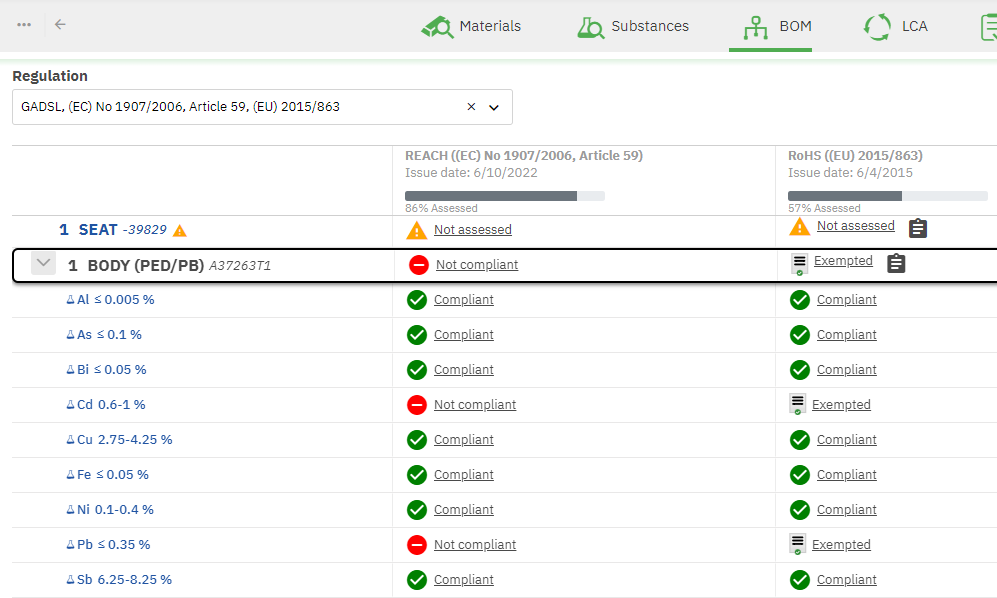The height and width of the screenshot is (598, 997).
Task: Click the clipboard icon in BODY row
Action: pos(896,264)
